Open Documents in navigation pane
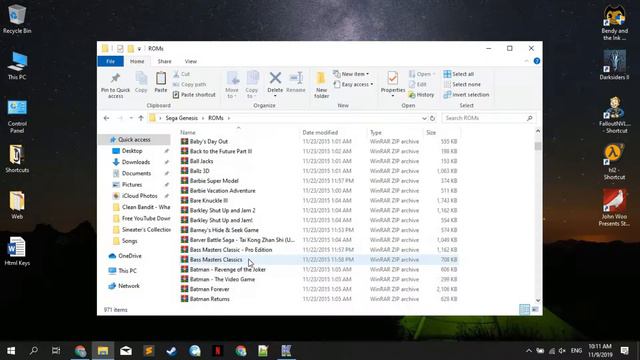 136,173
